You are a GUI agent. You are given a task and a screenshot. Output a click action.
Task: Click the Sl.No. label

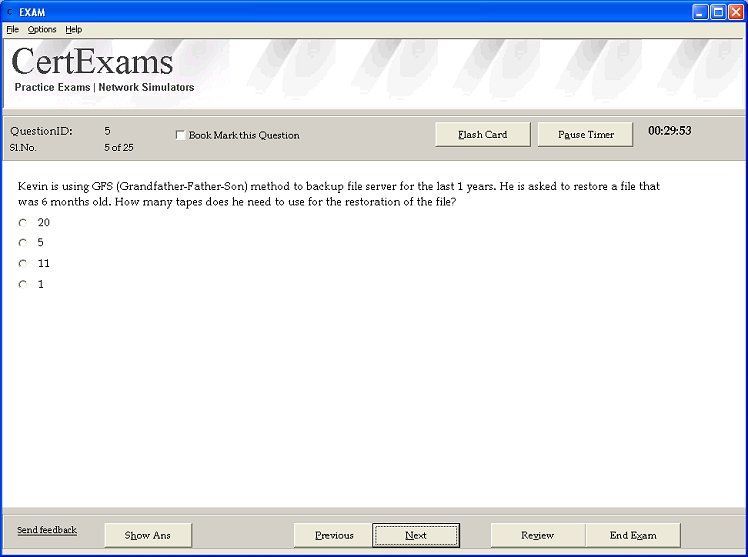(x=23, y=148)
